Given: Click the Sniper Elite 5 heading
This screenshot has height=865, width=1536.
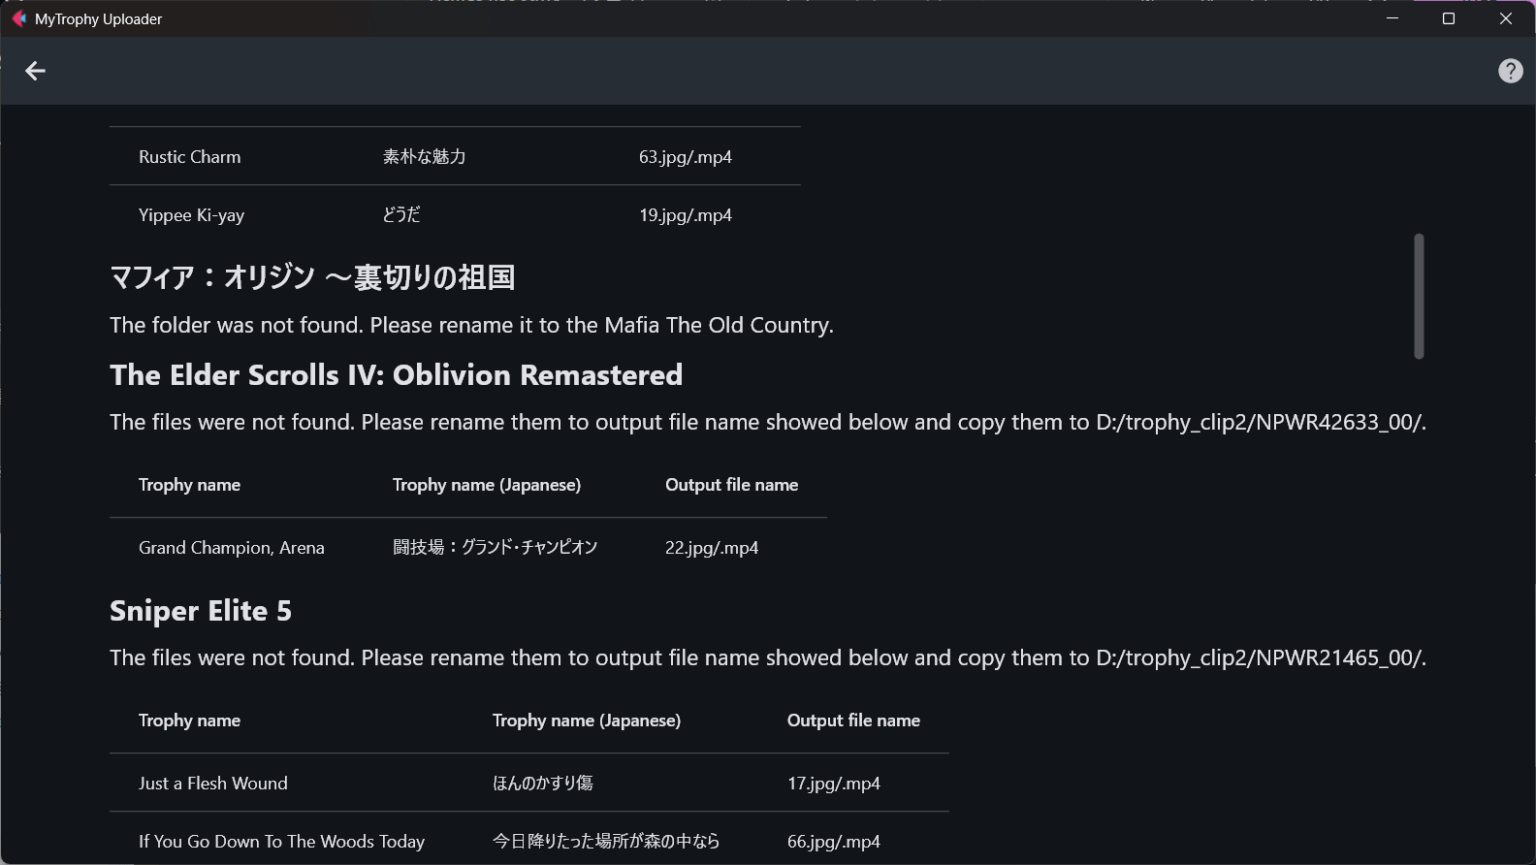Looking at the screenshot, I should (x=201, y=611).
